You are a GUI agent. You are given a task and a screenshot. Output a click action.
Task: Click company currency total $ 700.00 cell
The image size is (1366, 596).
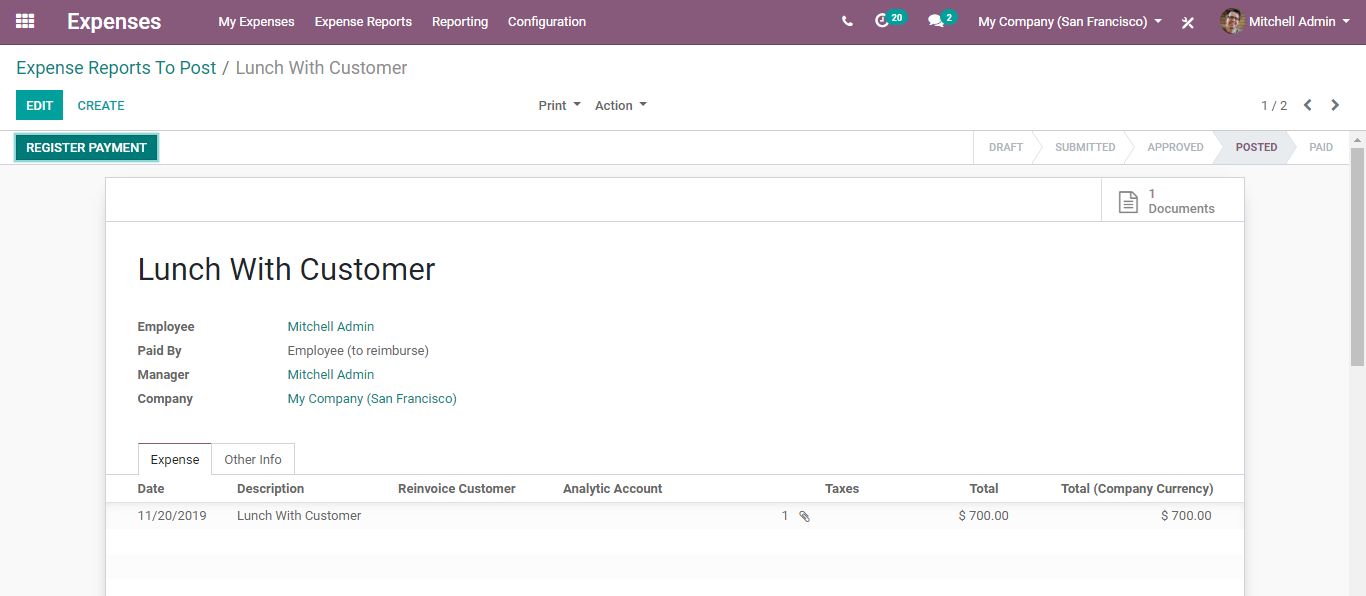point(1186,516)
